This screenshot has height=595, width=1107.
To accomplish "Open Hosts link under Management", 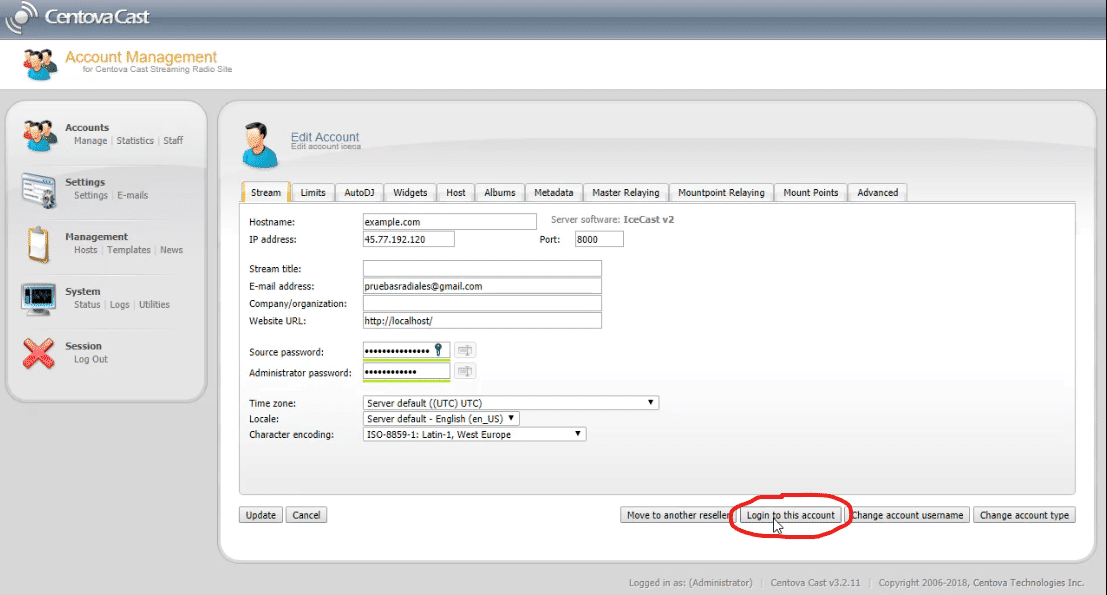I will pos(85,250).
